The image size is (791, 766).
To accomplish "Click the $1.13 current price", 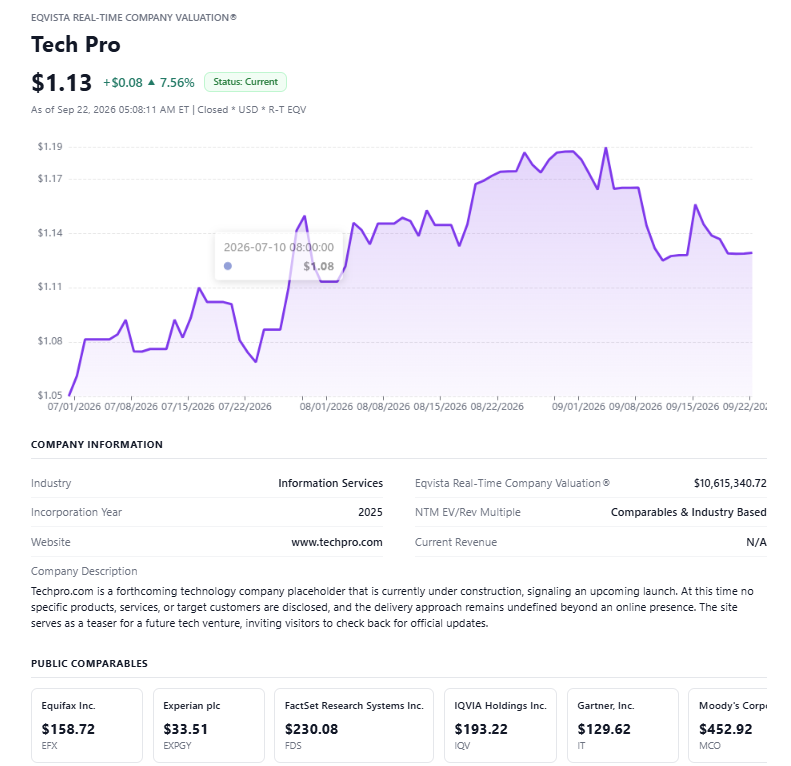I will 62,82.
